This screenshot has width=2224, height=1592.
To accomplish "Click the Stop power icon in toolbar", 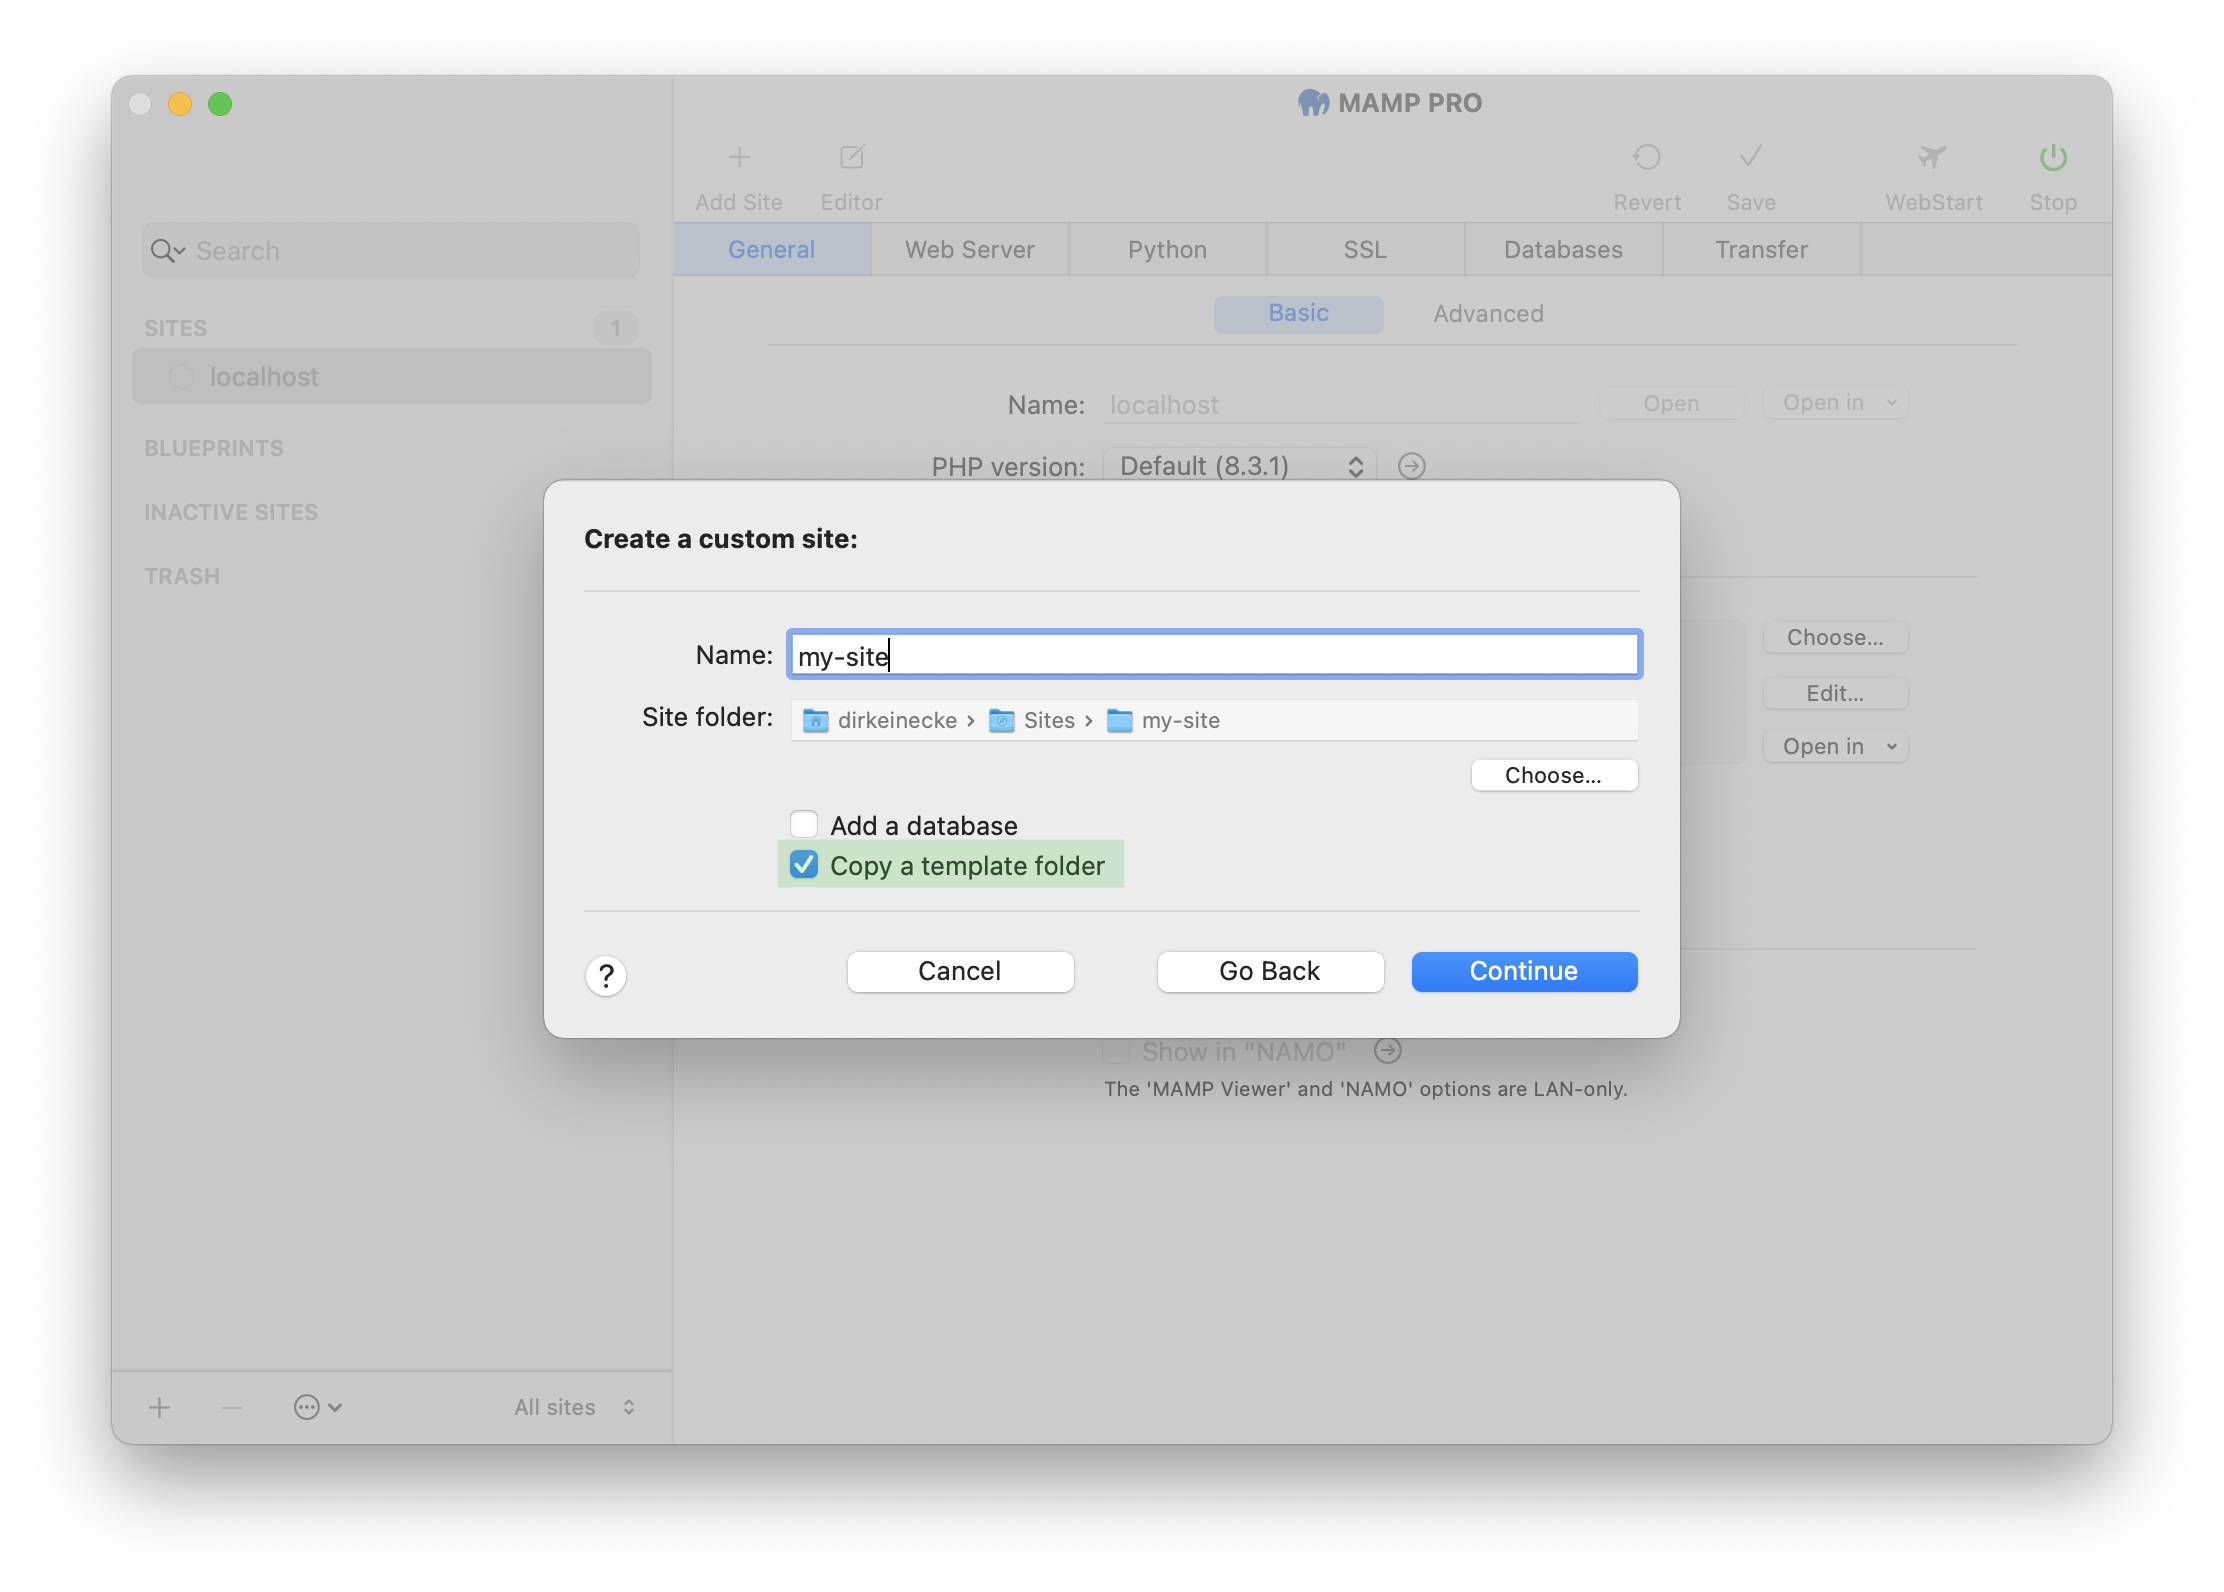I will (x=2052, y=164).
